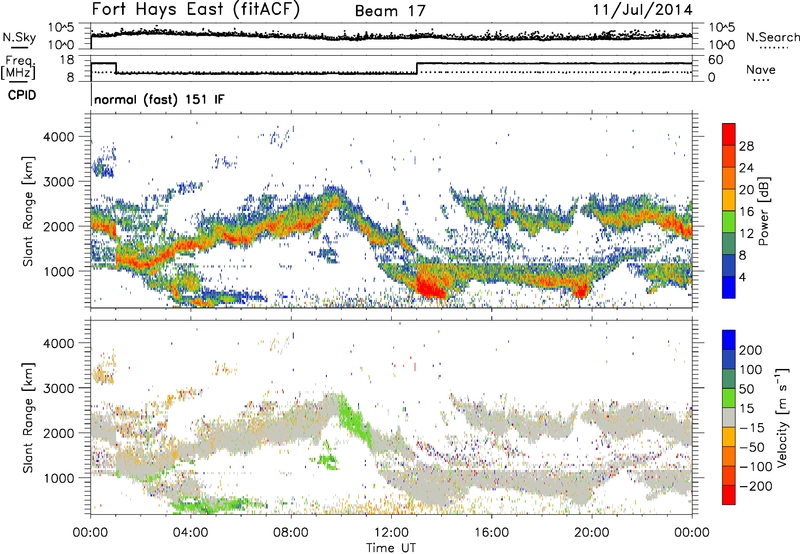Click the "04:00" time axis tick
800x554 pixels.
click(x=191, y=533)
